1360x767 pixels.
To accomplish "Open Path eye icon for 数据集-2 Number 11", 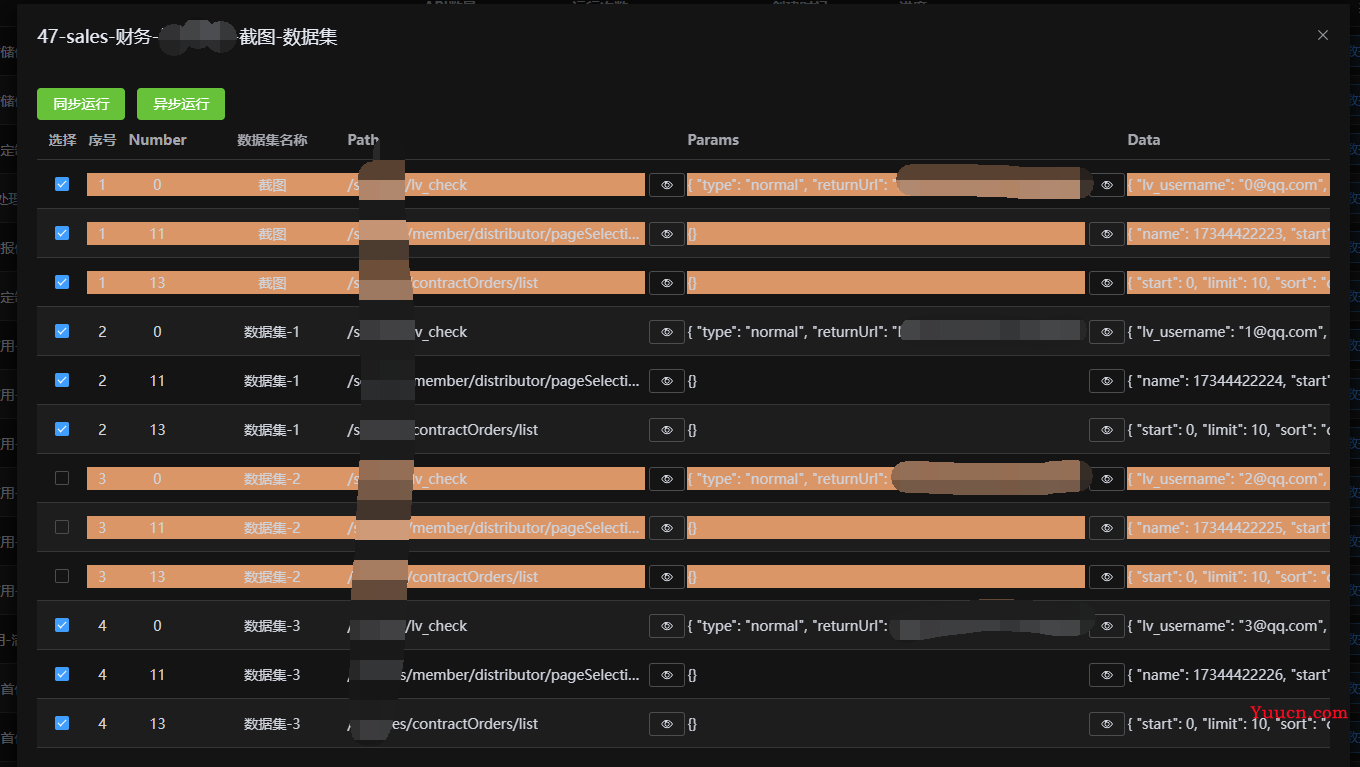I will pyautogui.click(x=667, y=528).
